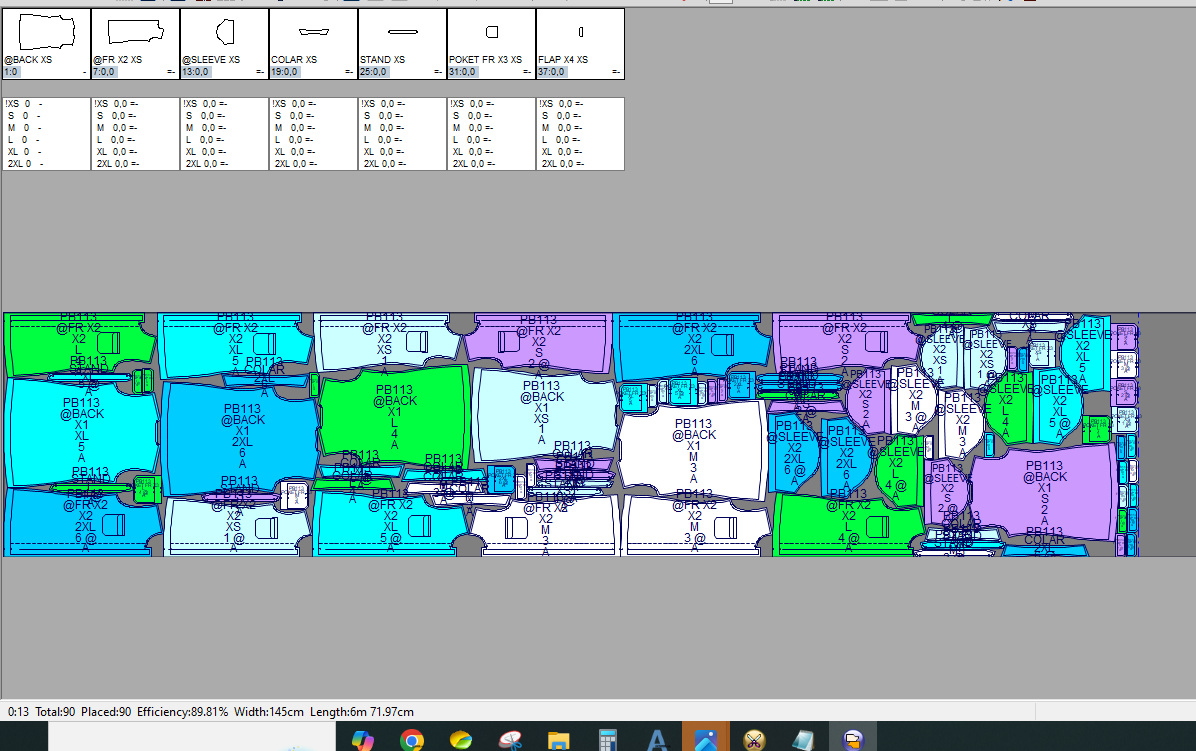Select the purple @BACK size S marker piece

point(1043,490)
